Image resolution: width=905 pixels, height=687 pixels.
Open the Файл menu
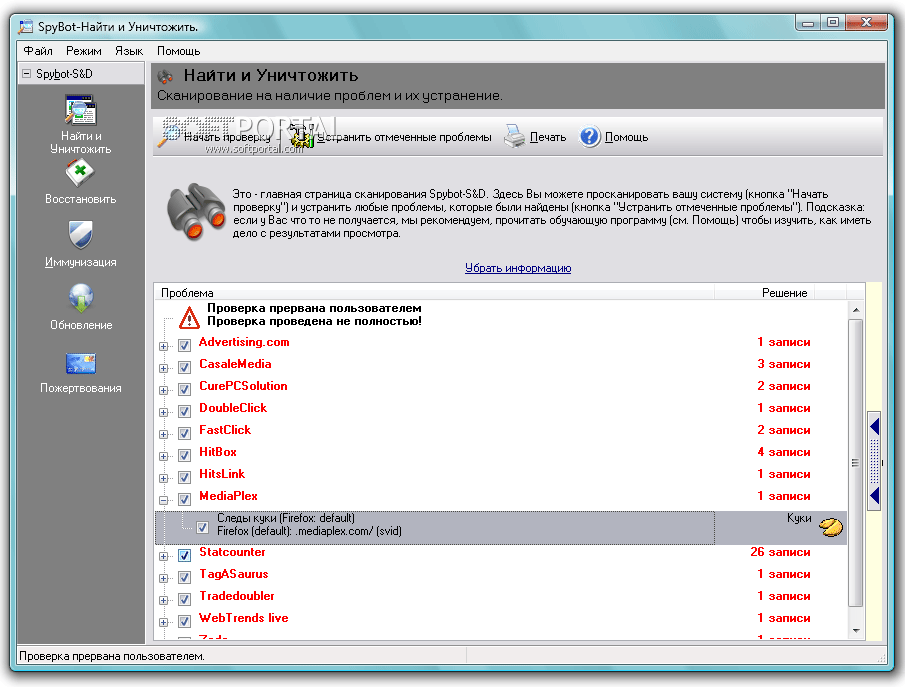pyautogui.click(x=38, y=51)
